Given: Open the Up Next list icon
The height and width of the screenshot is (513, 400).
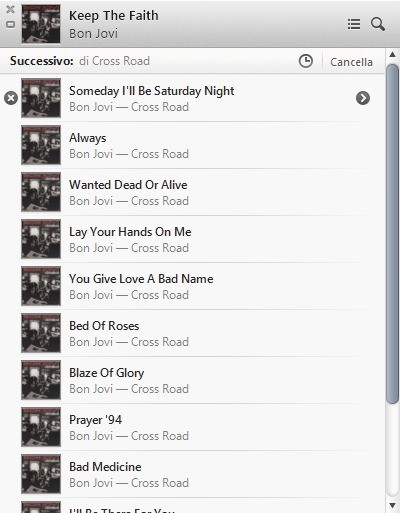Looking at the screenshot, I should [354, 24].
